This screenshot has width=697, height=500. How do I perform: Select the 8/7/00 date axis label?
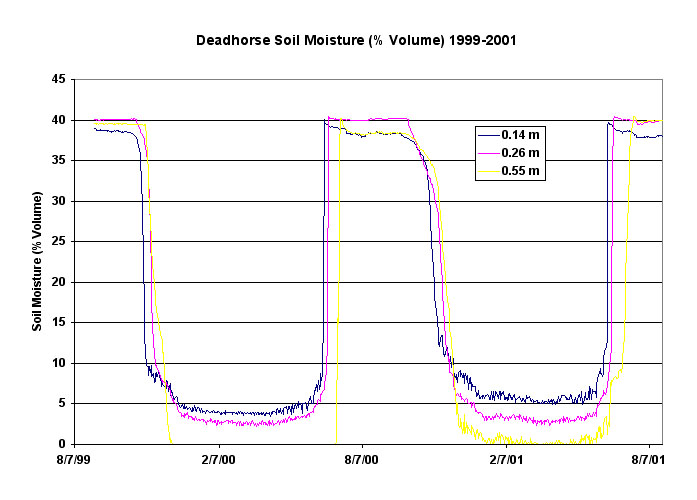click(x=361, y=460)
